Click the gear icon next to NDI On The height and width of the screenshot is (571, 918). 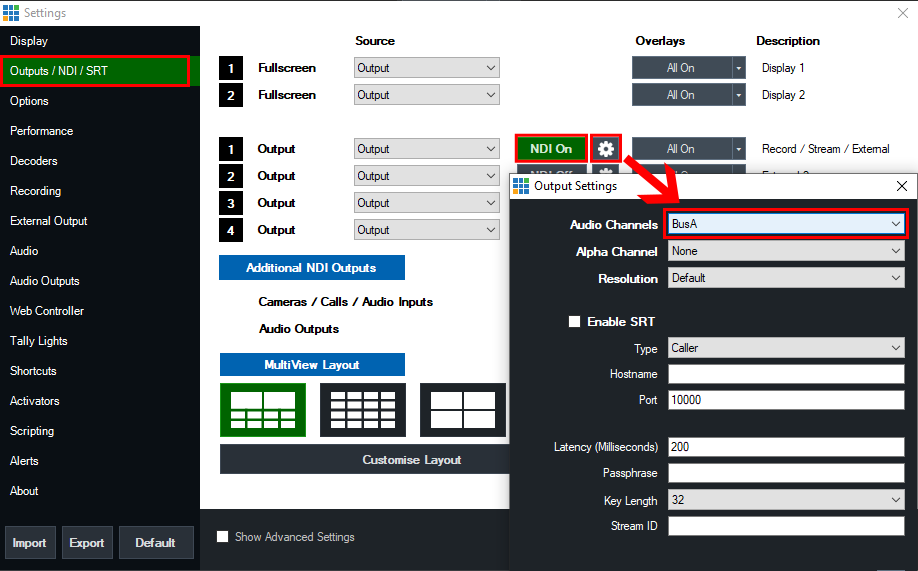coord(605,149)
